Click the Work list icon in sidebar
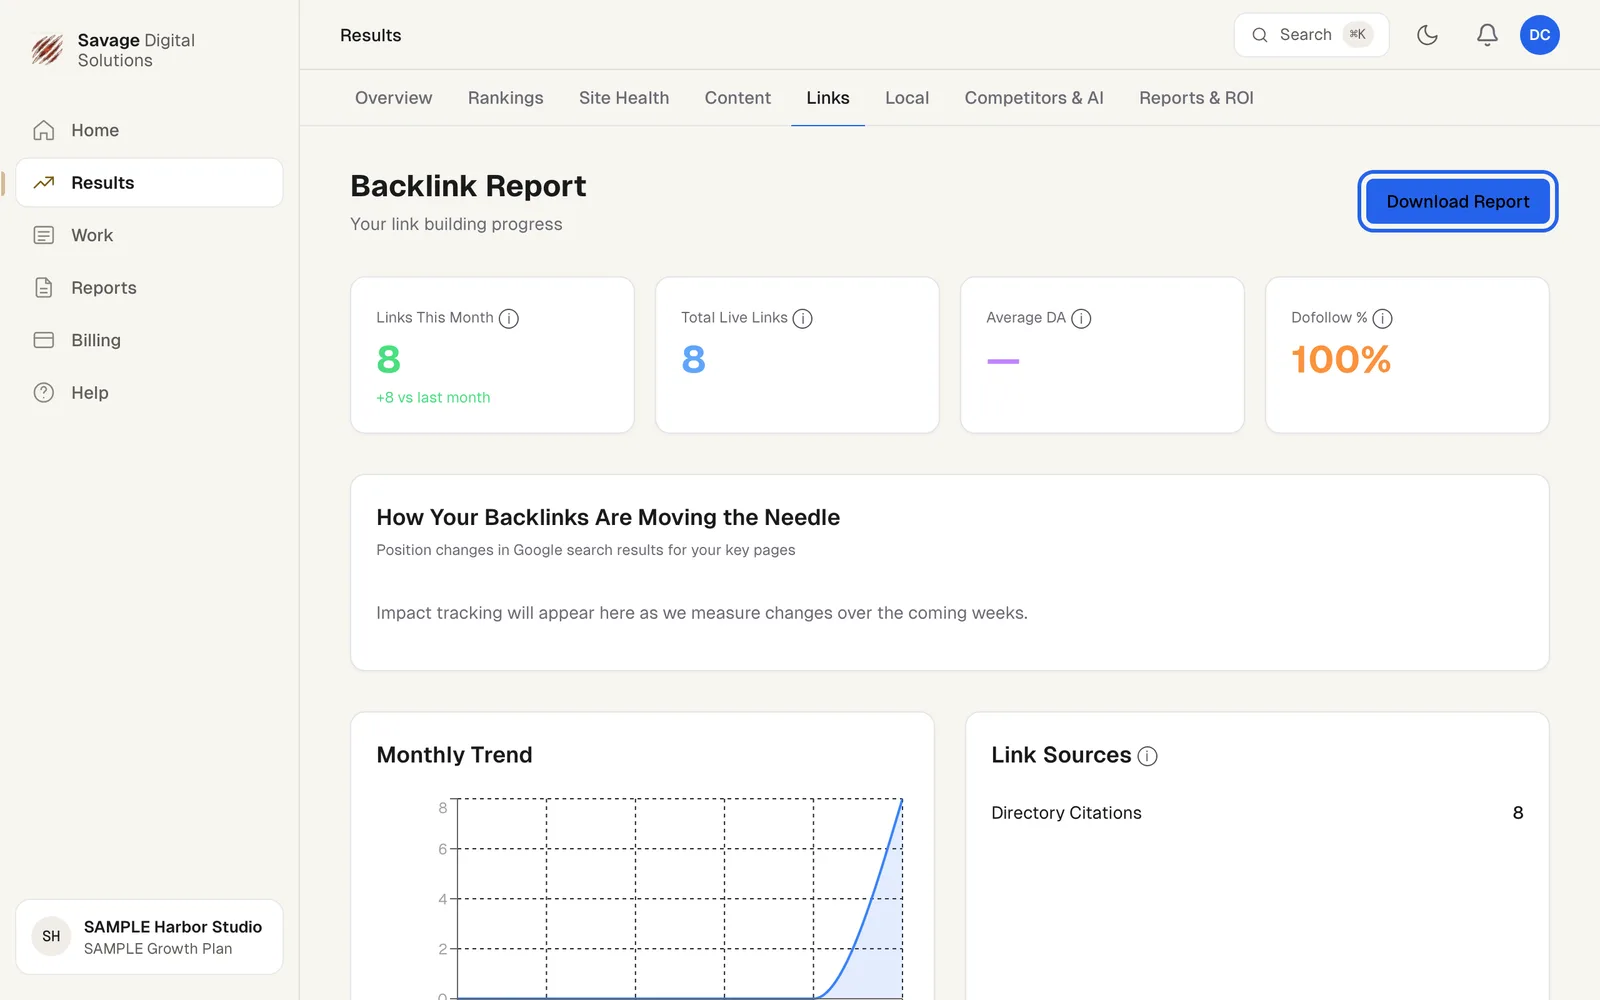1600x1000 pixels. click(x=44, y=235)
